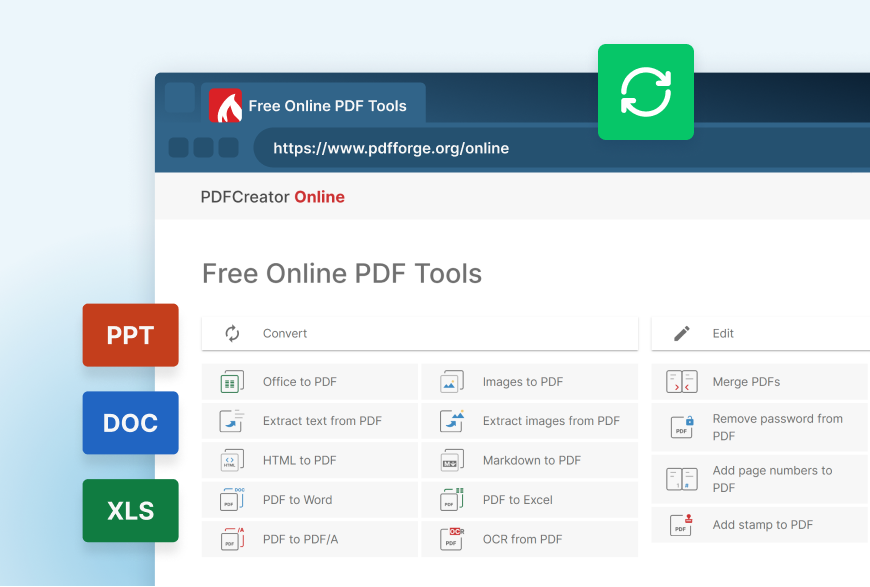Click the Merge PDFs pages icon

point(682,382)
